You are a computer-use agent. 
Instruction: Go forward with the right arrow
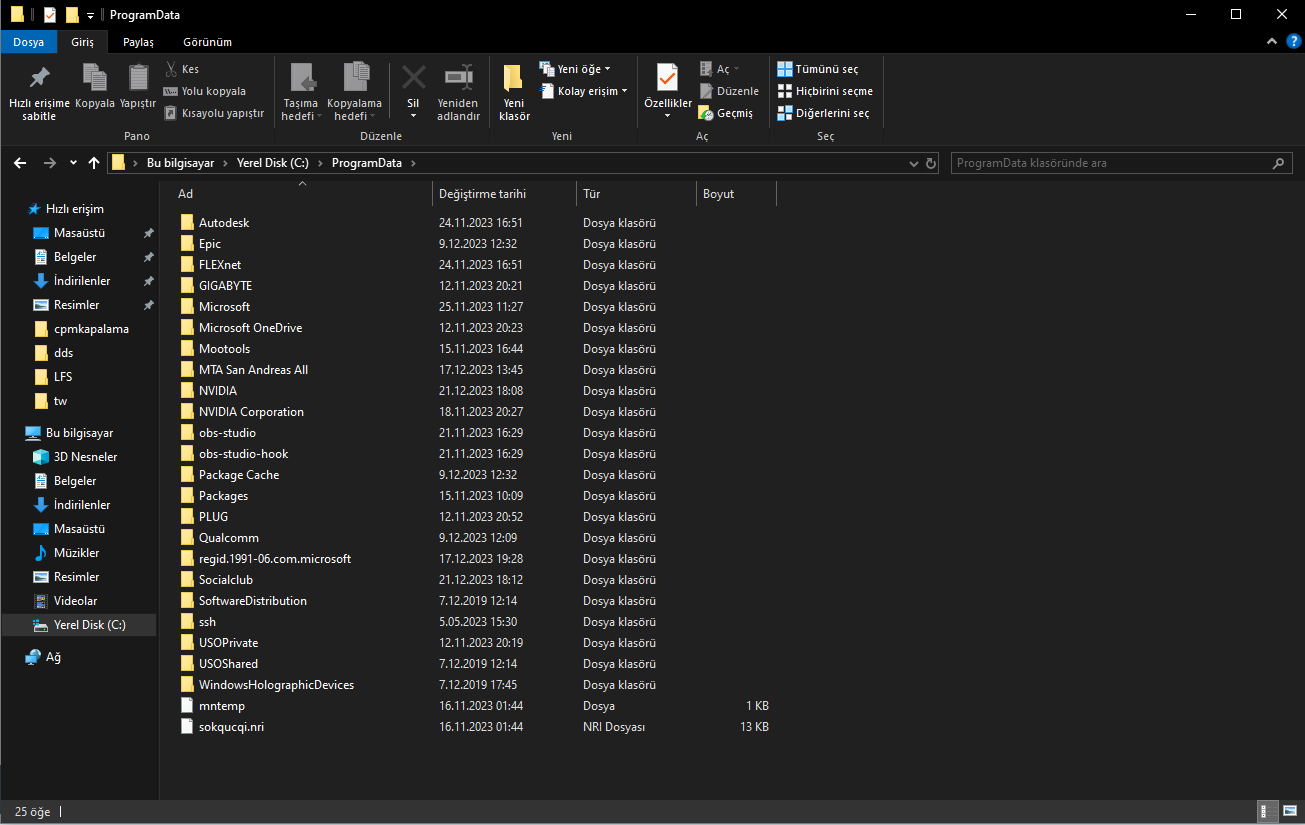click(50, 163)
